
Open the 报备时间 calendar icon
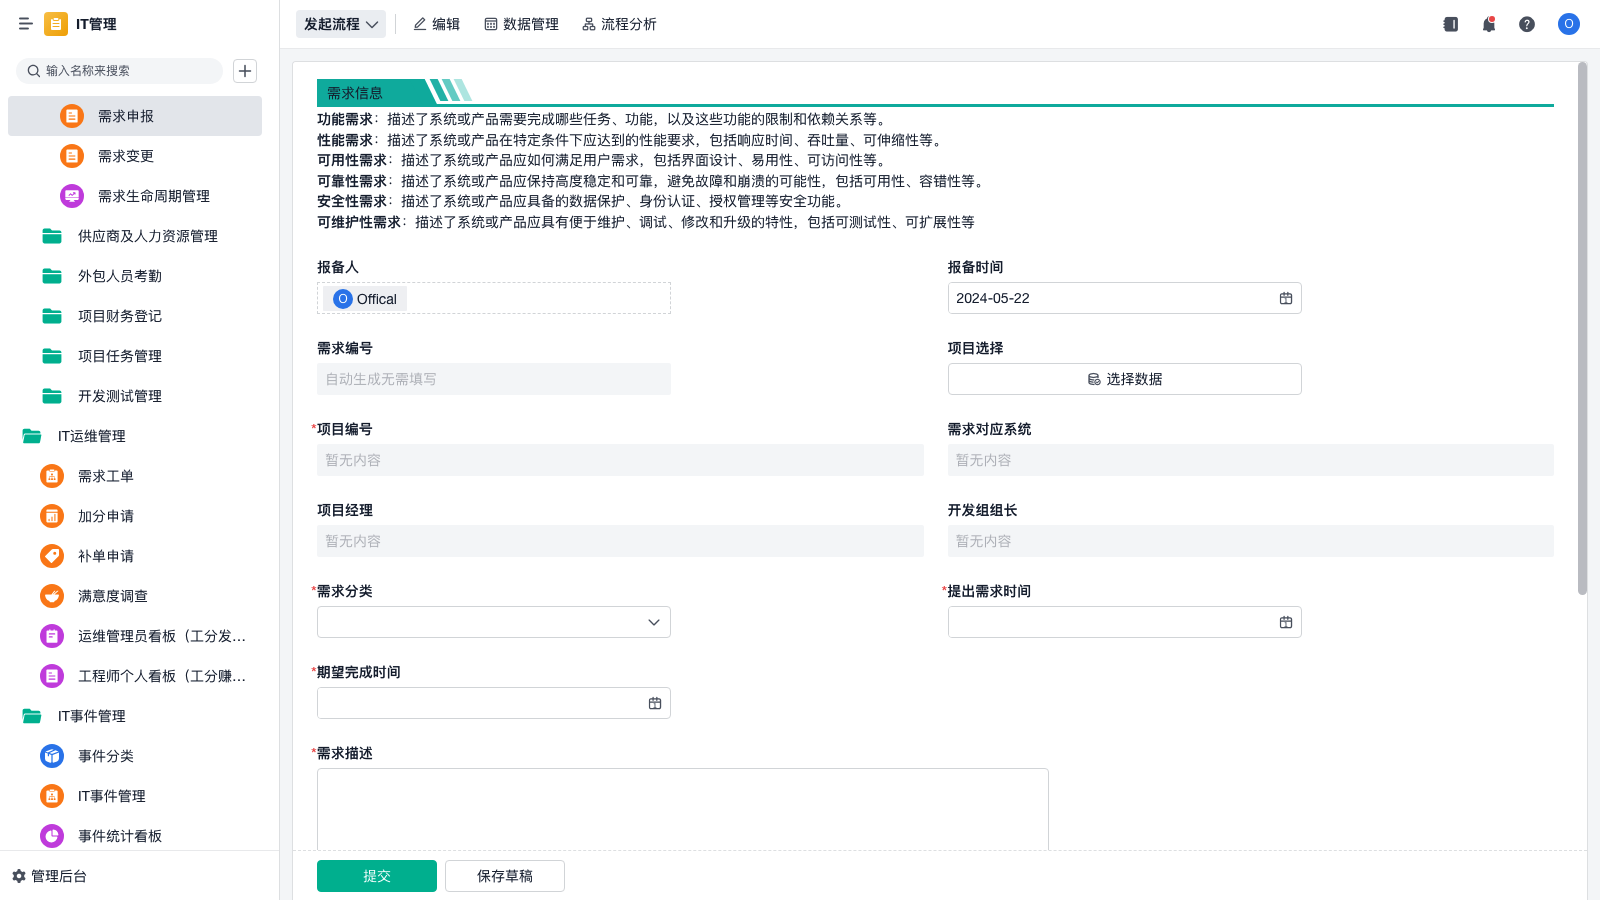click(x=1286, y=298)
